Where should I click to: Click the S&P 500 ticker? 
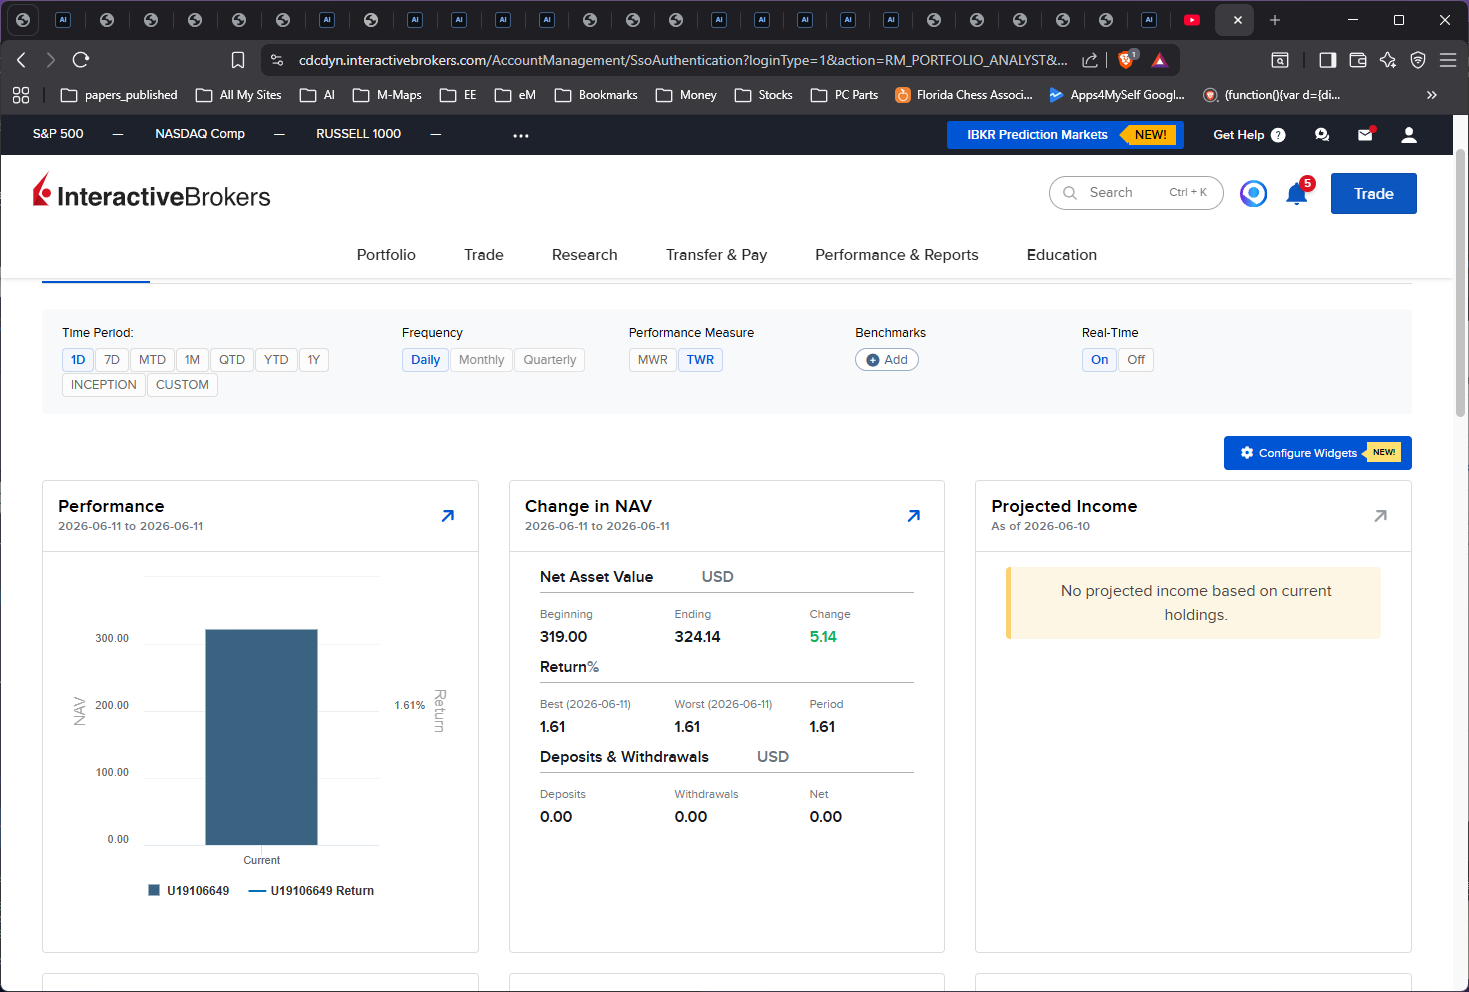(x=58, y=134)
